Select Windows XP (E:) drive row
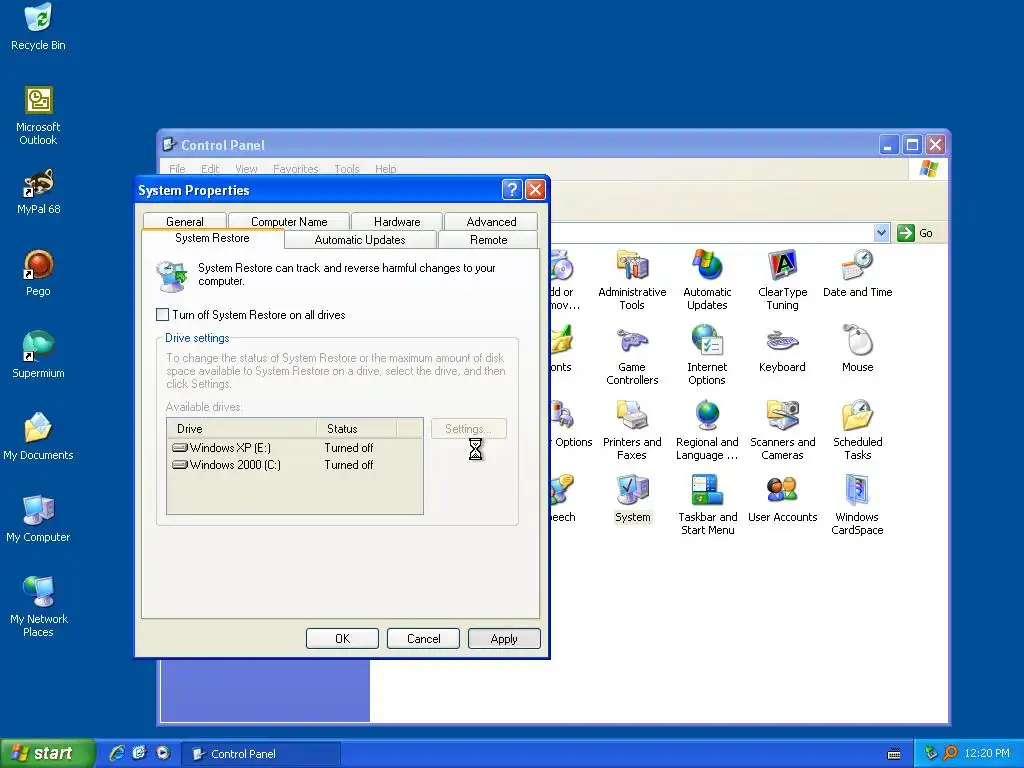This screenshot has height=768, width=1024. coord(295,447)
